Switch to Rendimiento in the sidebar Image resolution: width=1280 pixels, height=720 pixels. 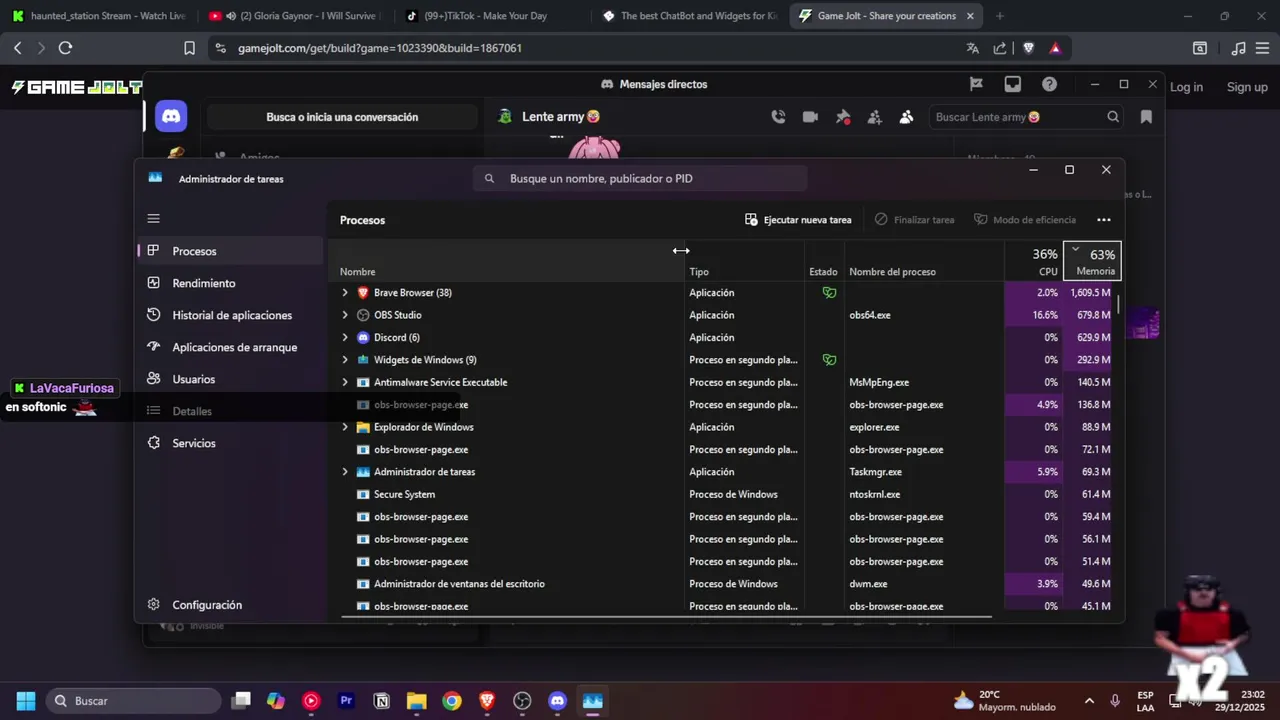(231, 283)
